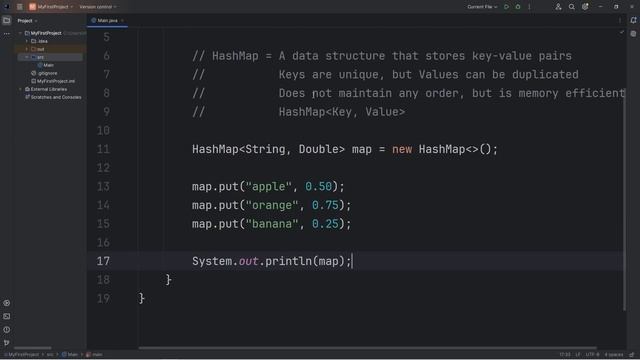This screenshot has height=360, width=640.
Task: Place cursor on 'System.out.println(map);' line
Action: click(x=271, y=261)
